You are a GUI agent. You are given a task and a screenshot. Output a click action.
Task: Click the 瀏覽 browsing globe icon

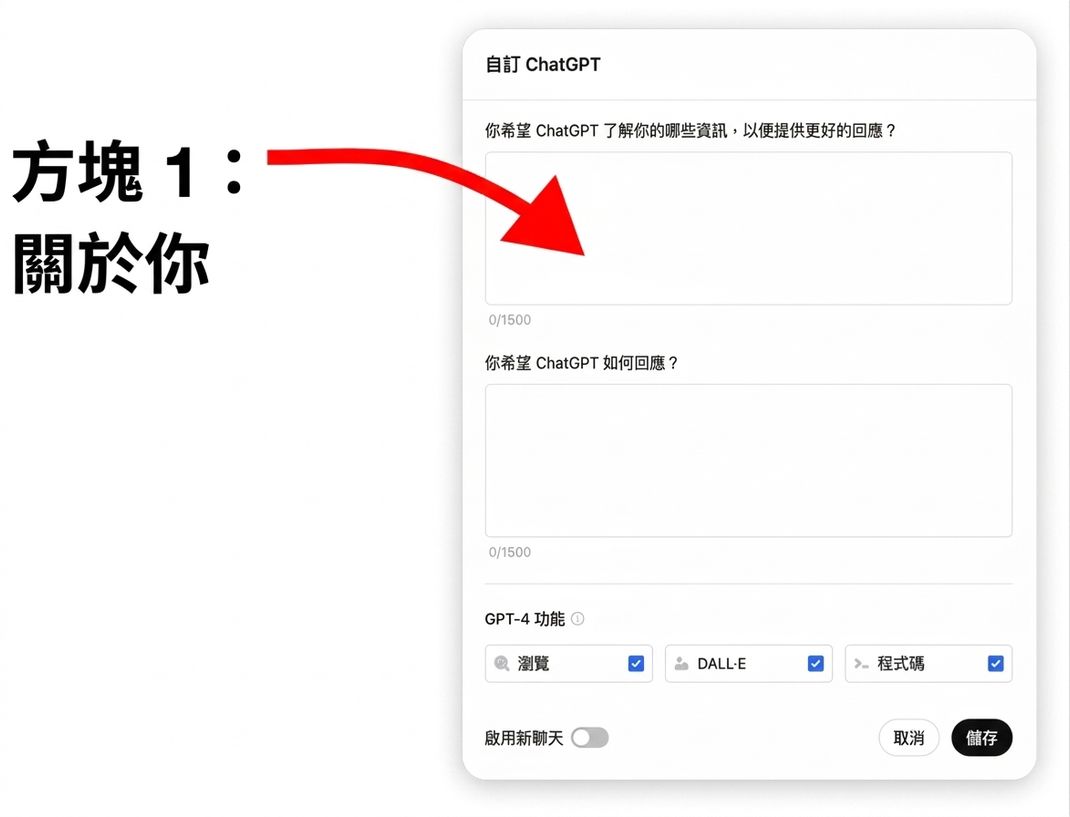(502, 663)
